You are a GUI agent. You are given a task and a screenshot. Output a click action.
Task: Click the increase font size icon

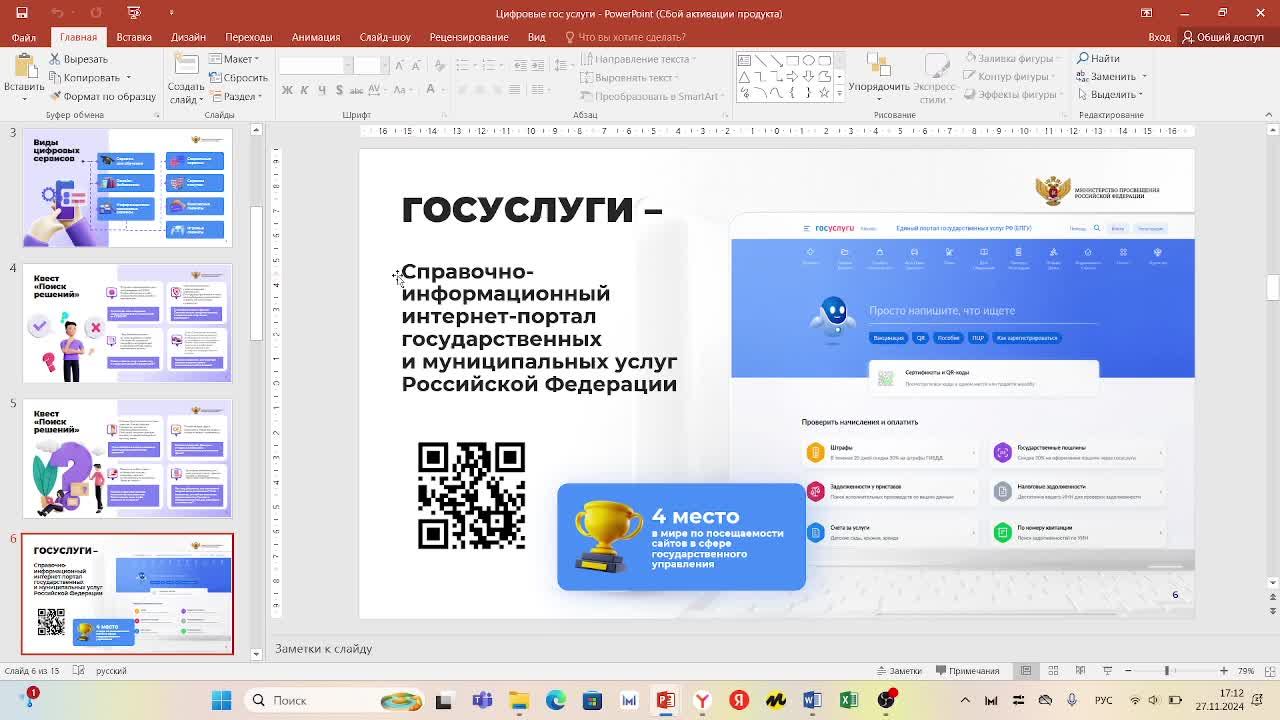tap(400, 65)
